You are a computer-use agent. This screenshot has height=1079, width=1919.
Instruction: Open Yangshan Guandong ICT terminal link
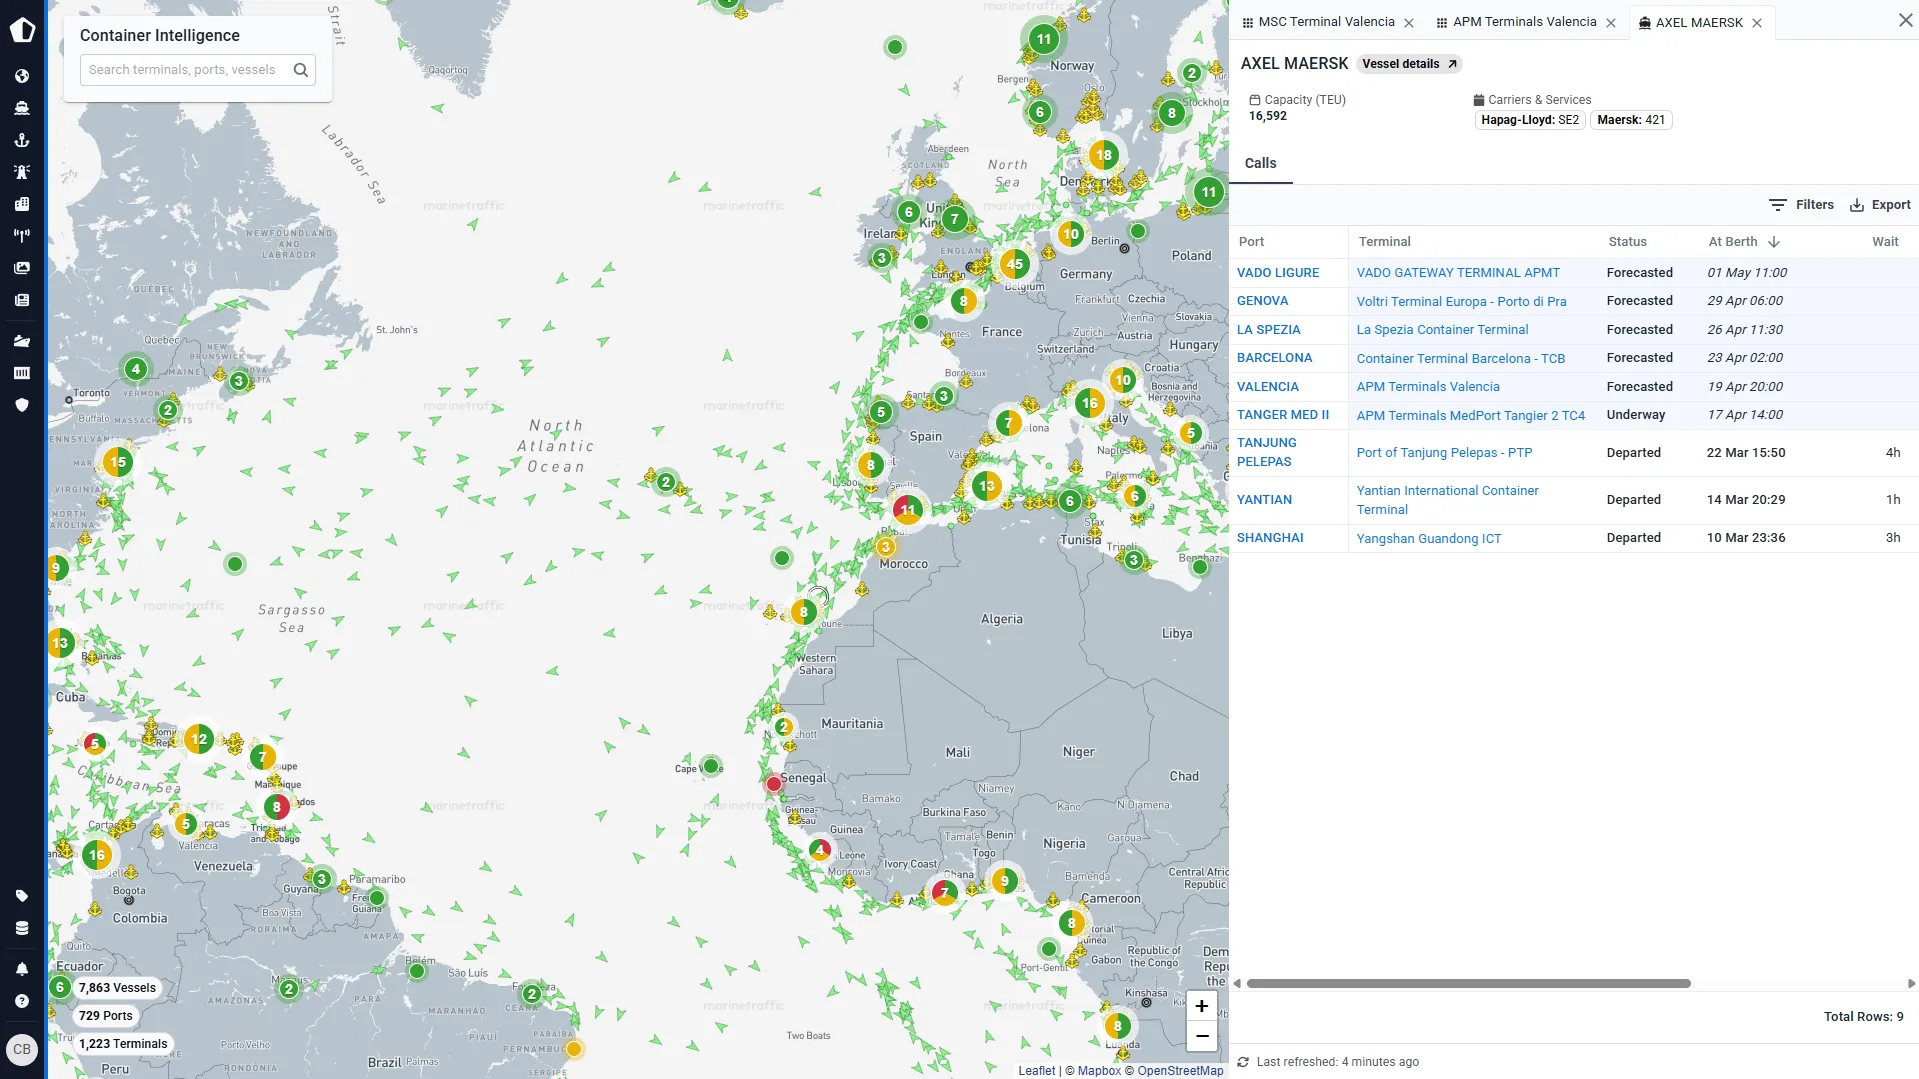1428,538
